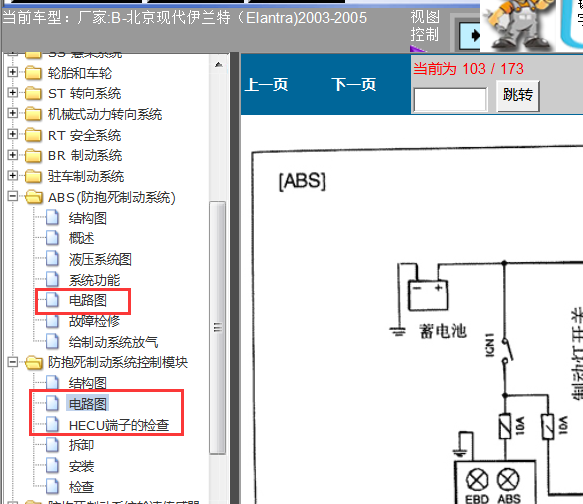This screenshot has width=583, height=504.
Task: Open the 给制动系统放气 page
Action: (x=113, y=342)
